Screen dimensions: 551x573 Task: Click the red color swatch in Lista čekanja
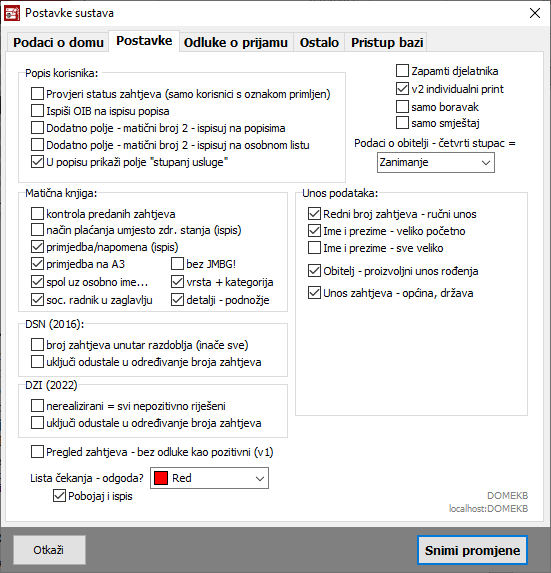pyautogui.click(x=161, y=478)
